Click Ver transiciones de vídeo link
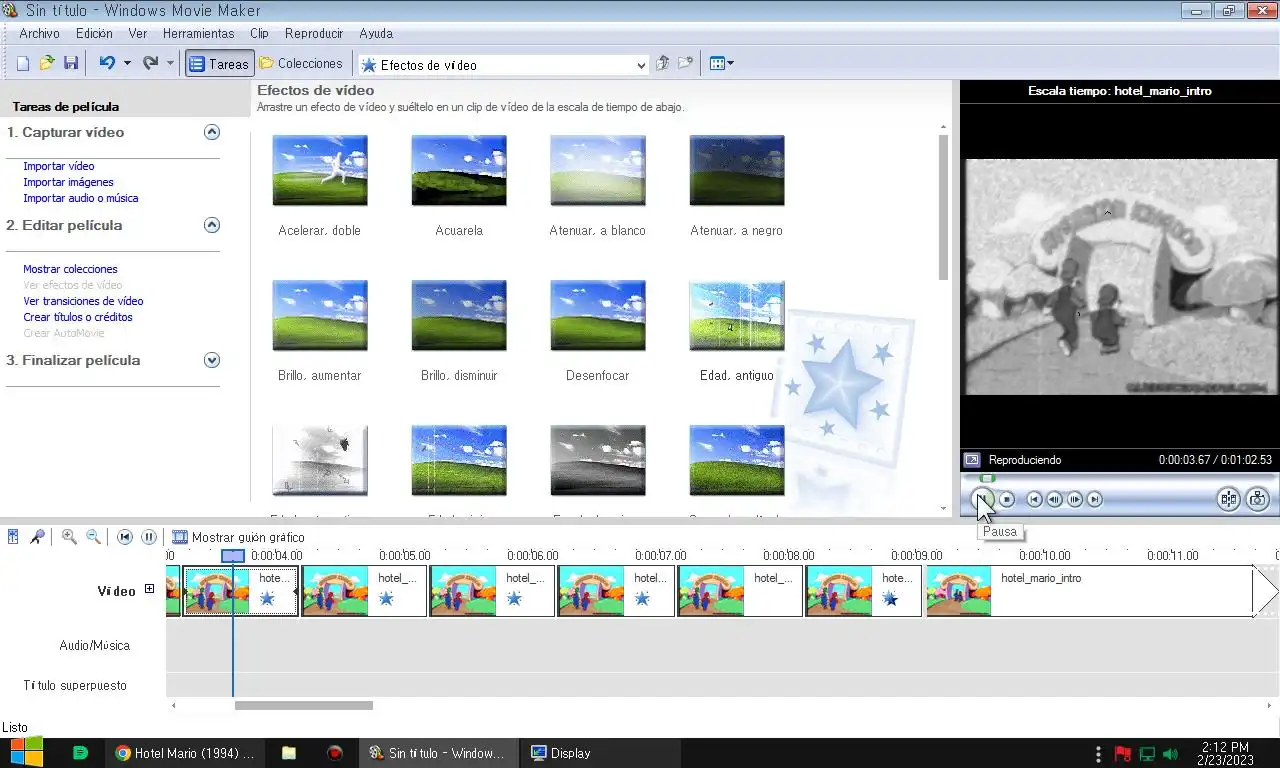This screenshot has width=1280, height=768. coord(83,301)
